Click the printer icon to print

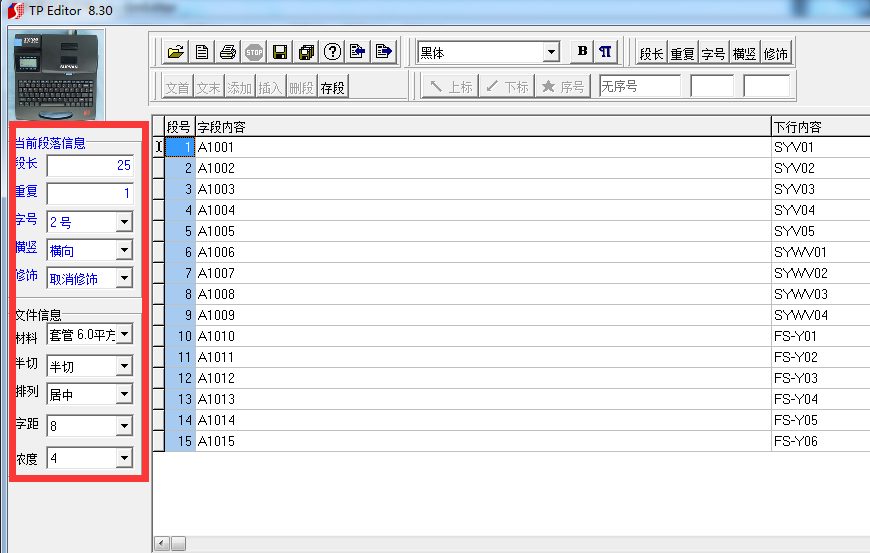coord(228,52)
